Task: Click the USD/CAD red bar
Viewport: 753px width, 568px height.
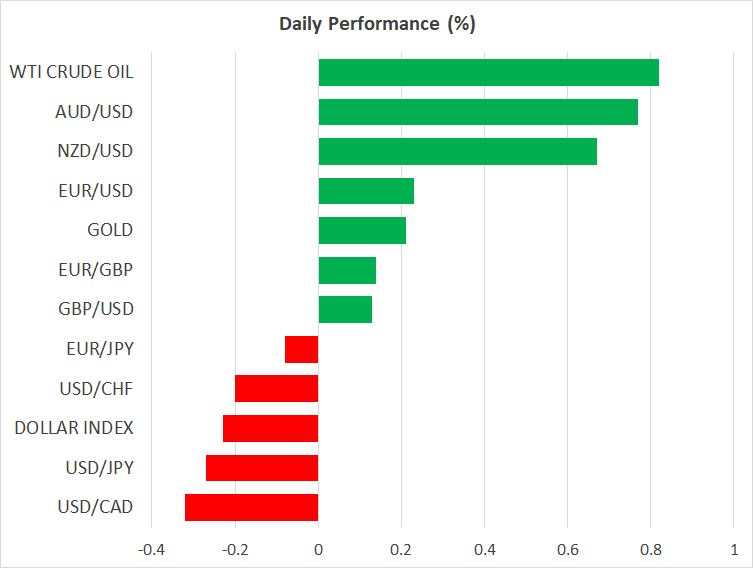Action: pyautogui.click(x=251, y=507)
